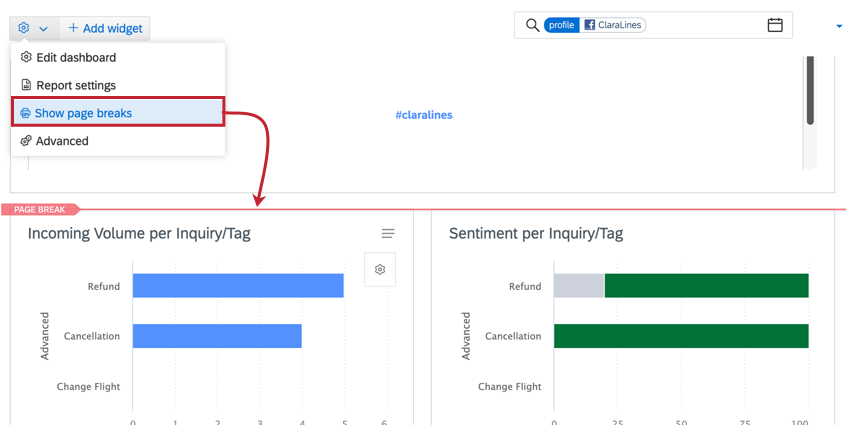Click the Incoming Volume widget gear icon

[380, 269]
